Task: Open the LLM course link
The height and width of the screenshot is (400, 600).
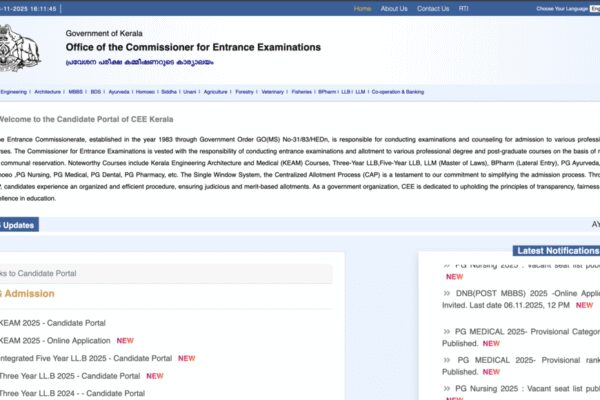Action: click(x=360, y=92)
